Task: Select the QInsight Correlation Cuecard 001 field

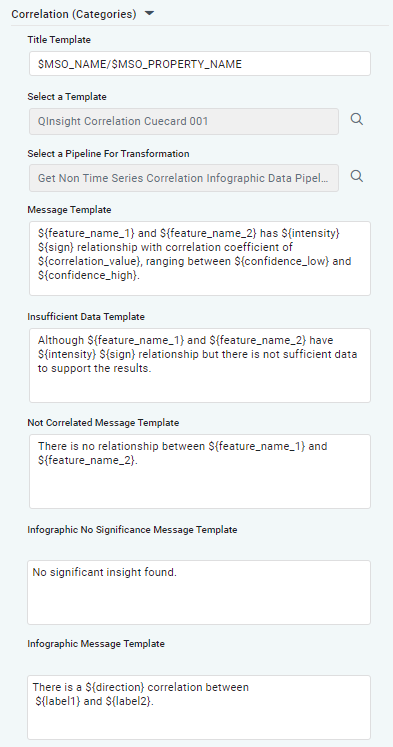Action: point(184,121)
